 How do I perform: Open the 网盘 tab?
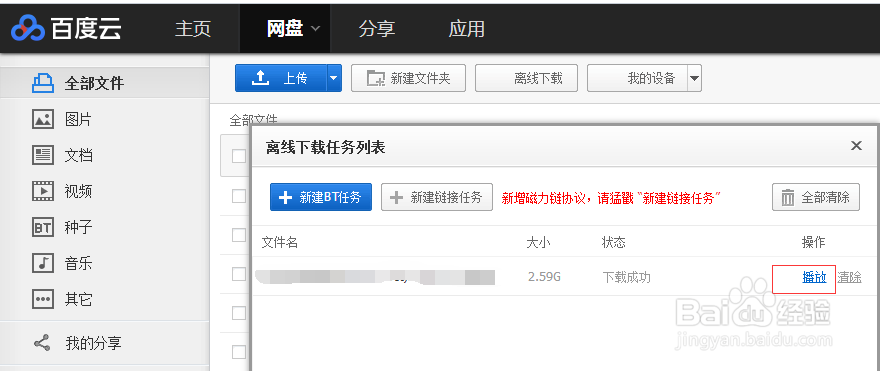(285, 29)
